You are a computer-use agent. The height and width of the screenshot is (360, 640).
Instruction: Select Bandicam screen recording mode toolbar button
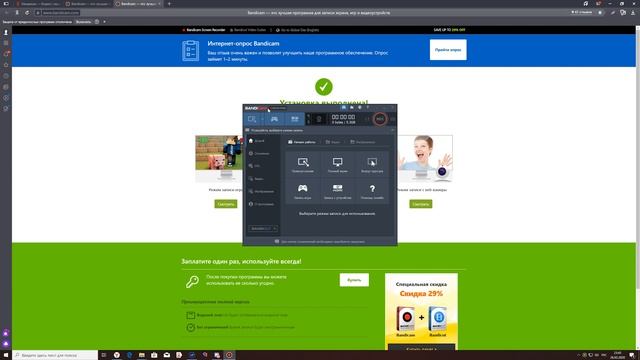(251, 119)
